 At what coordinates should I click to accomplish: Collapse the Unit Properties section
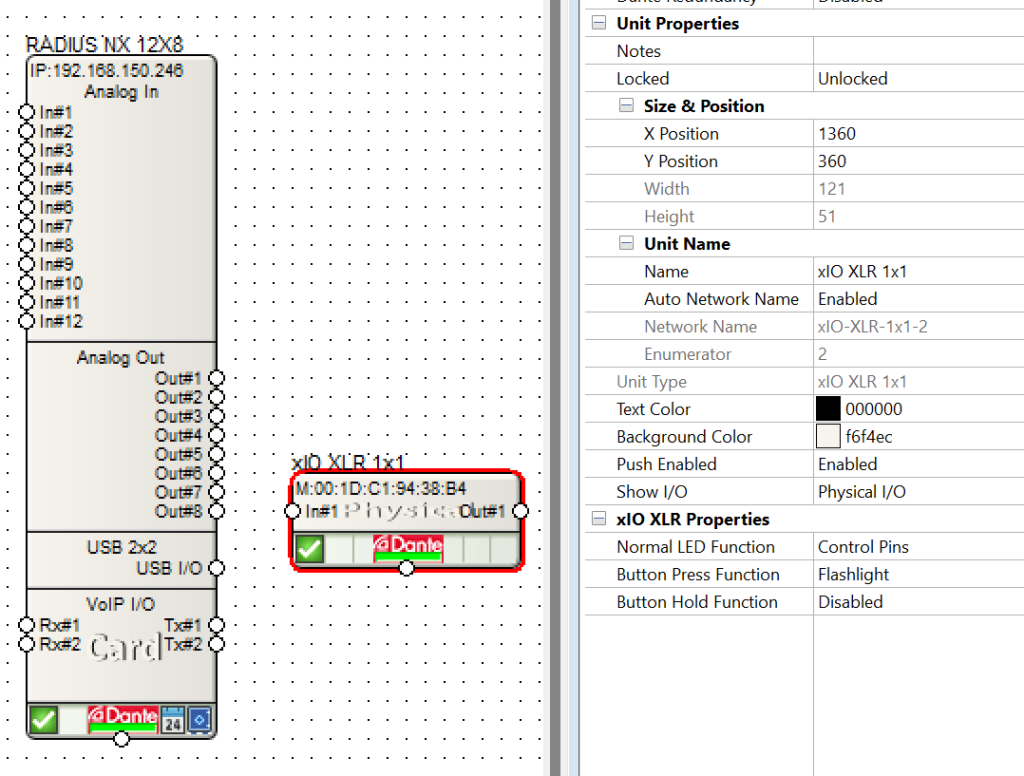[x=599, y=23]
